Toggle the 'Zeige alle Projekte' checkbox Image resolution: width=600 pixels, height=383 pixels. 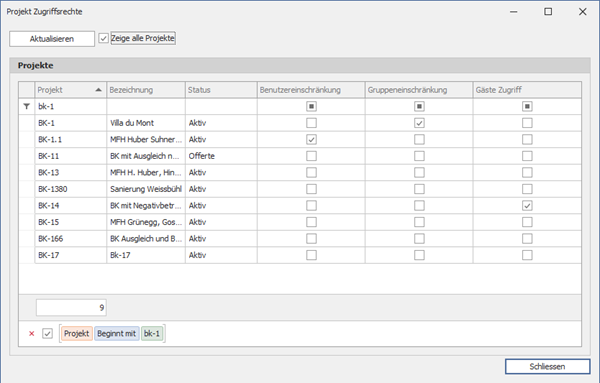pos(103,38)
